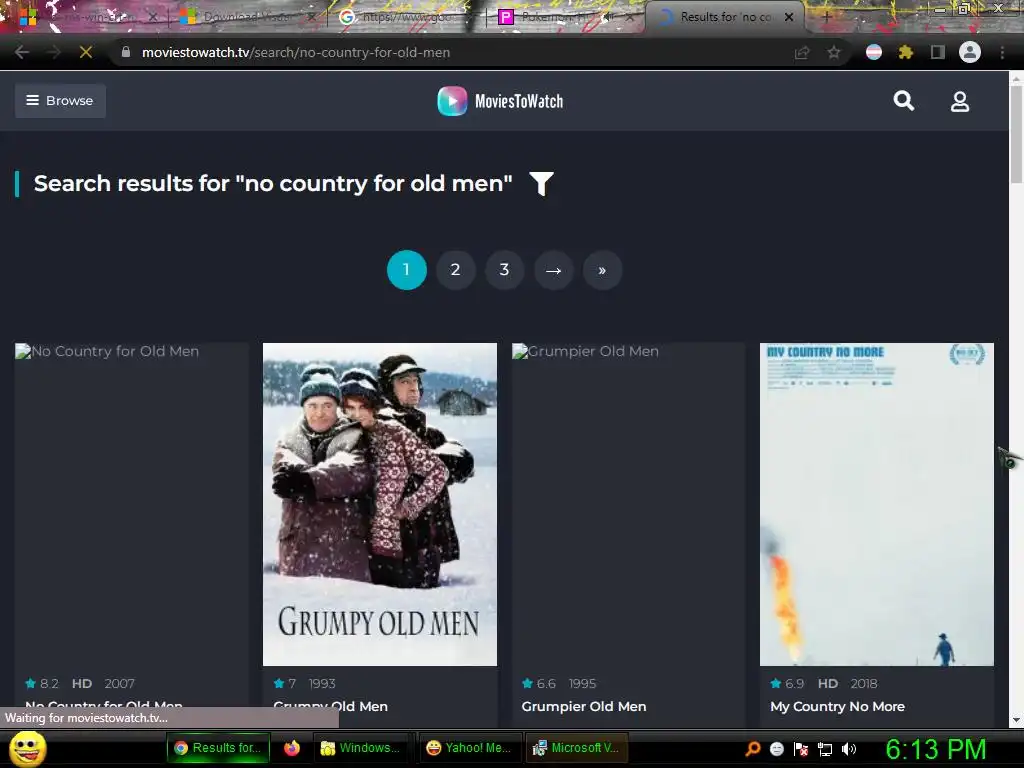This screenshot has width=1024, height=768.
Task: Select current results page 1
Action: pos(406,270)
